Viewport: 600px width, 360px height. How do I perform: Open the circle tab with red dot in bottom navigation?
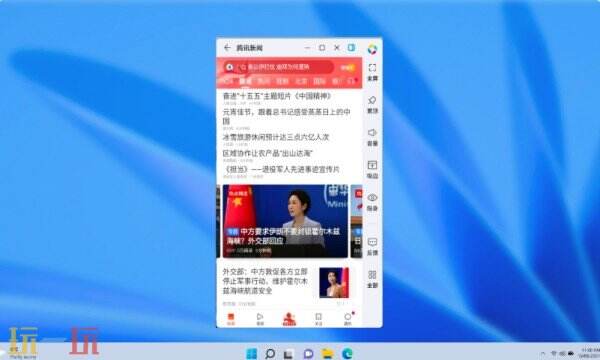click(x=348, y=319)
